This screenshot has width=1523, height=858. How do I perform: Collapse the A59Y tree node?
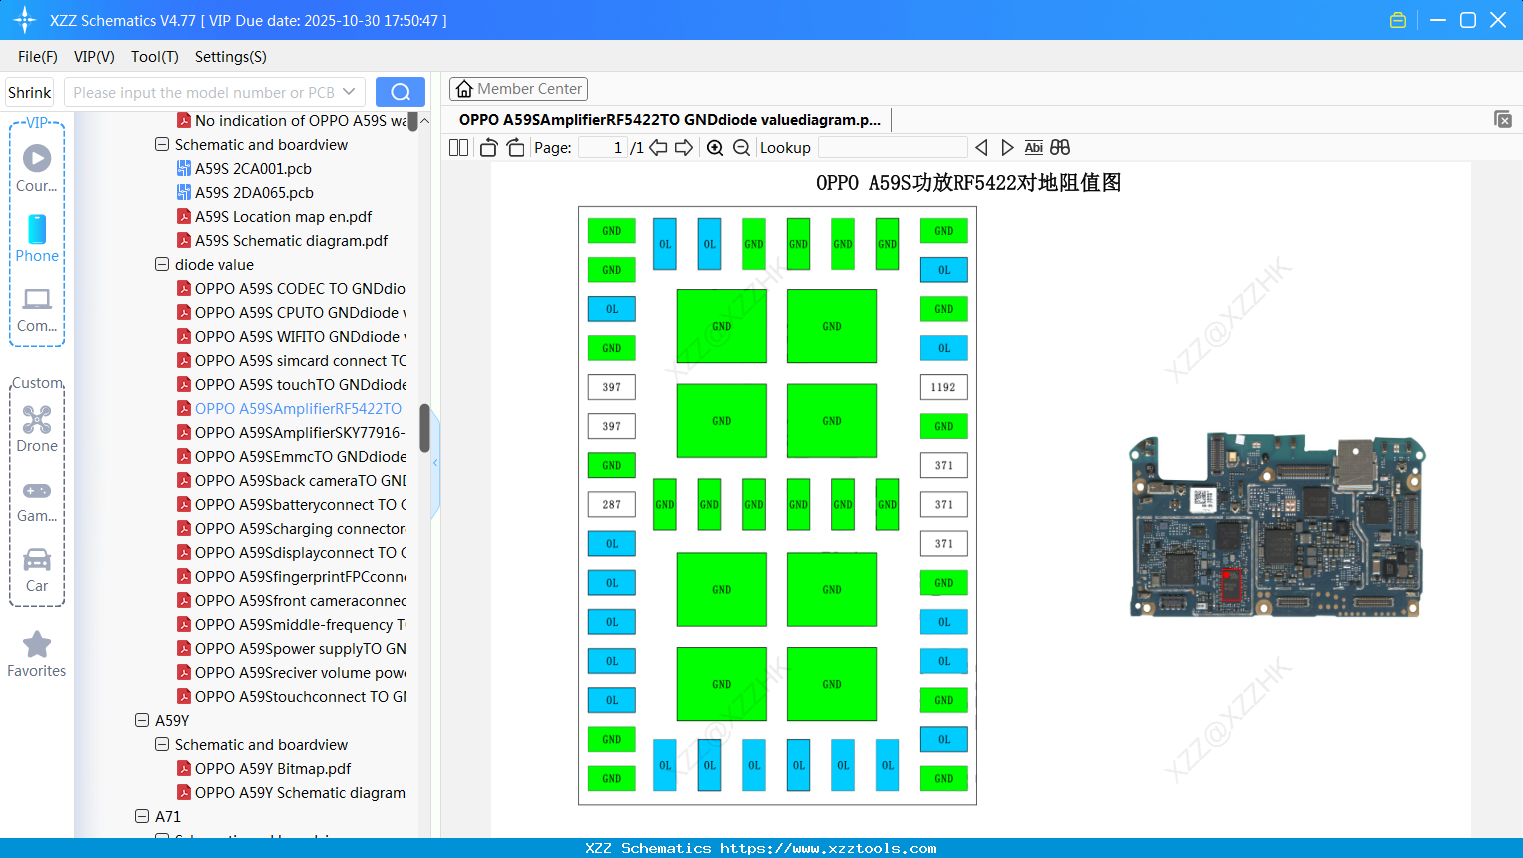(x=142, y=720)
